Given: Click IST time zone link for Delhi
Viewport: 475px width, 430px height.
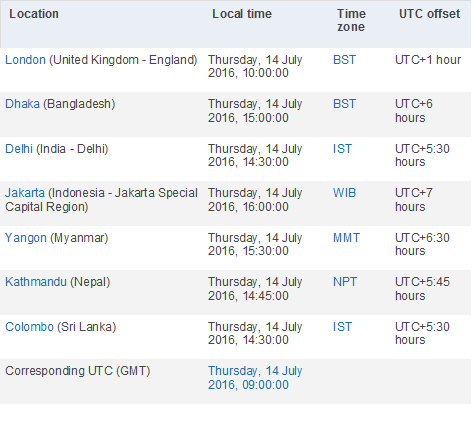Looking at the screenshot, I should coord(342,149).
